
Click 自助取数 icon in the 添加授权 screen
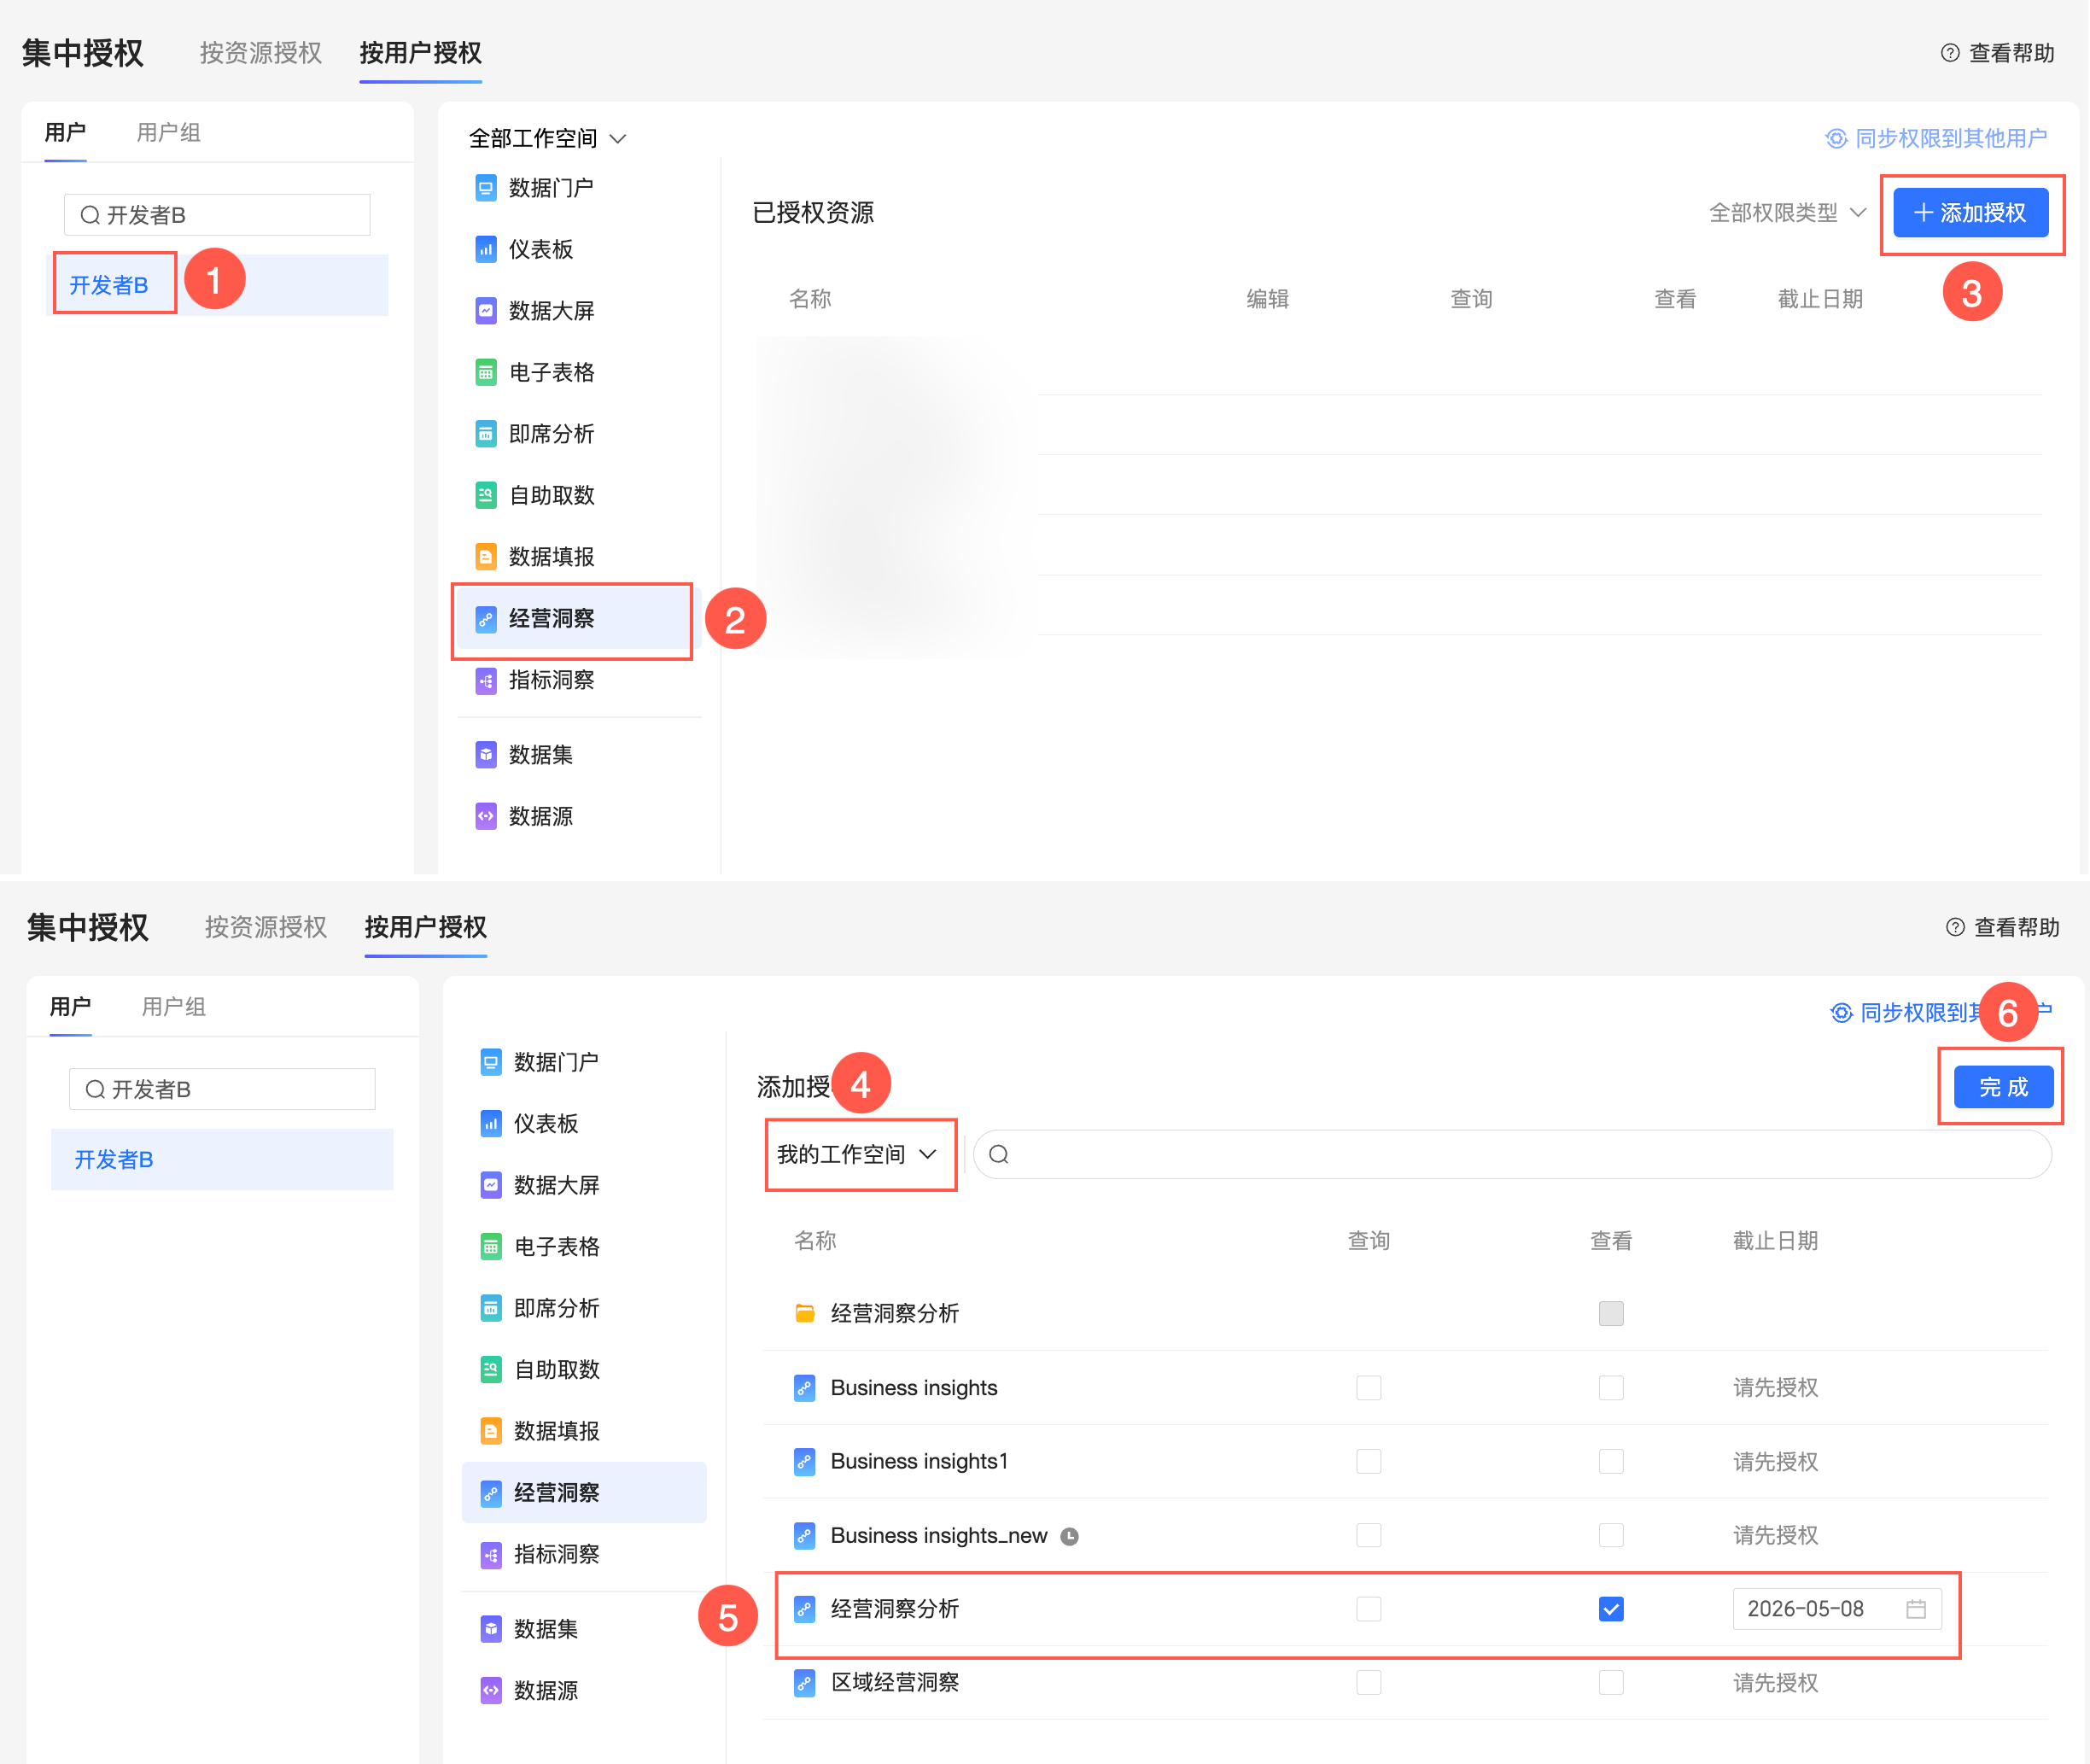(x=490, y=1370)
